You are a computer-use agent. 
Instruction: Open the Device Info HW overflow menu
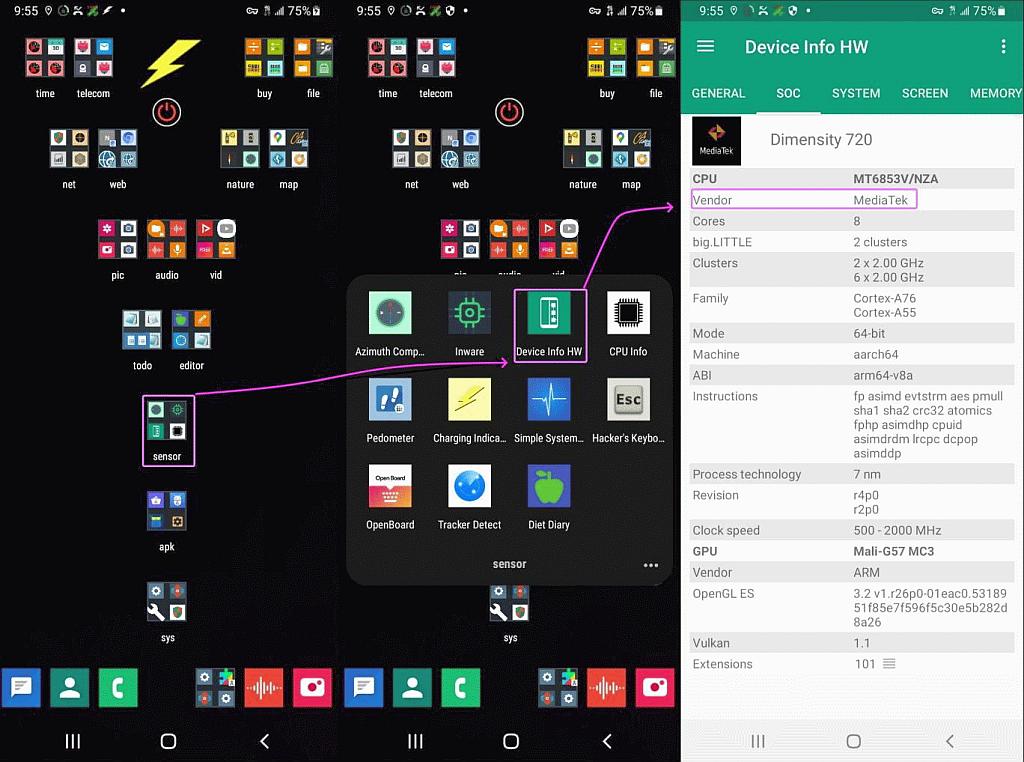click(1003, 46)
